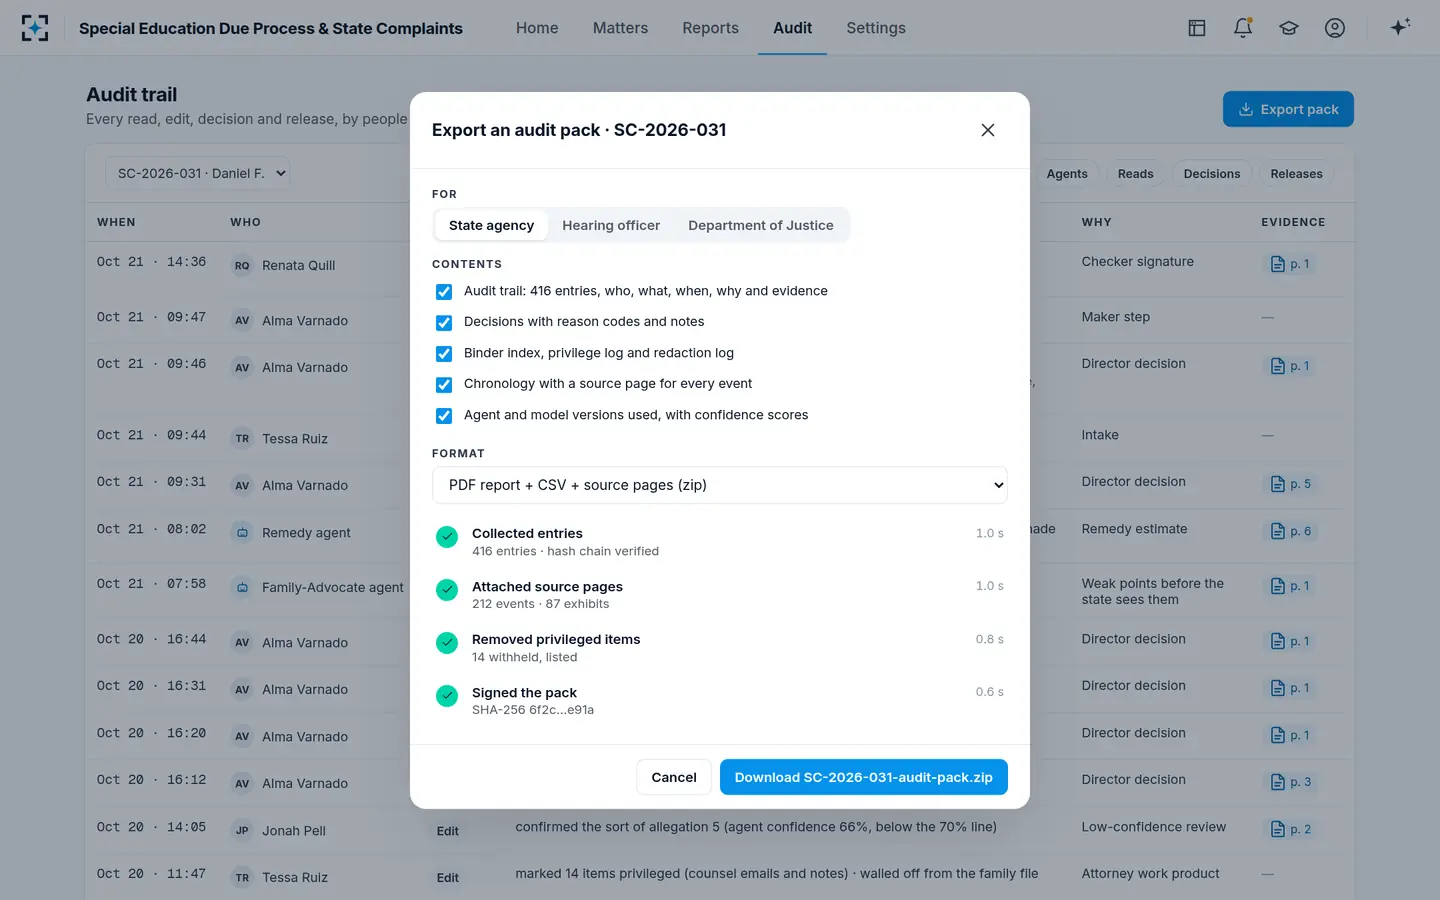Open the notifications bell
The height and width of the screenshot is (900, 1440).
[x=1243, y=28]
